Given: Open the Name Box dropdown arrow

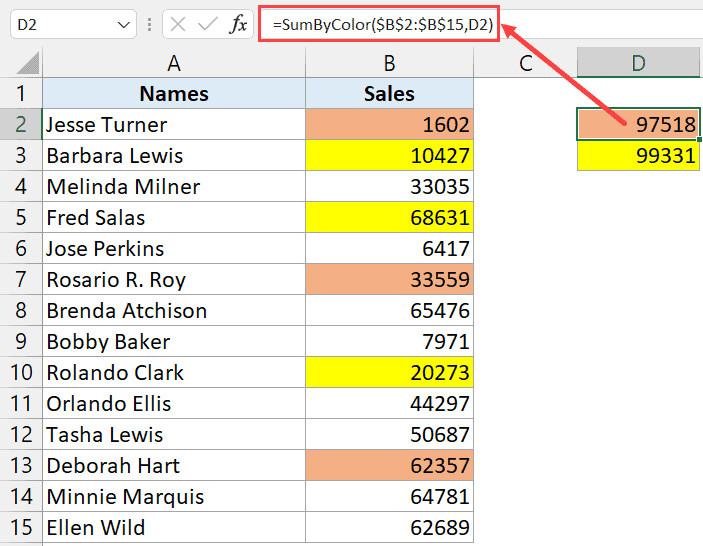Looking at the screenshot, I should click(124, 25).
